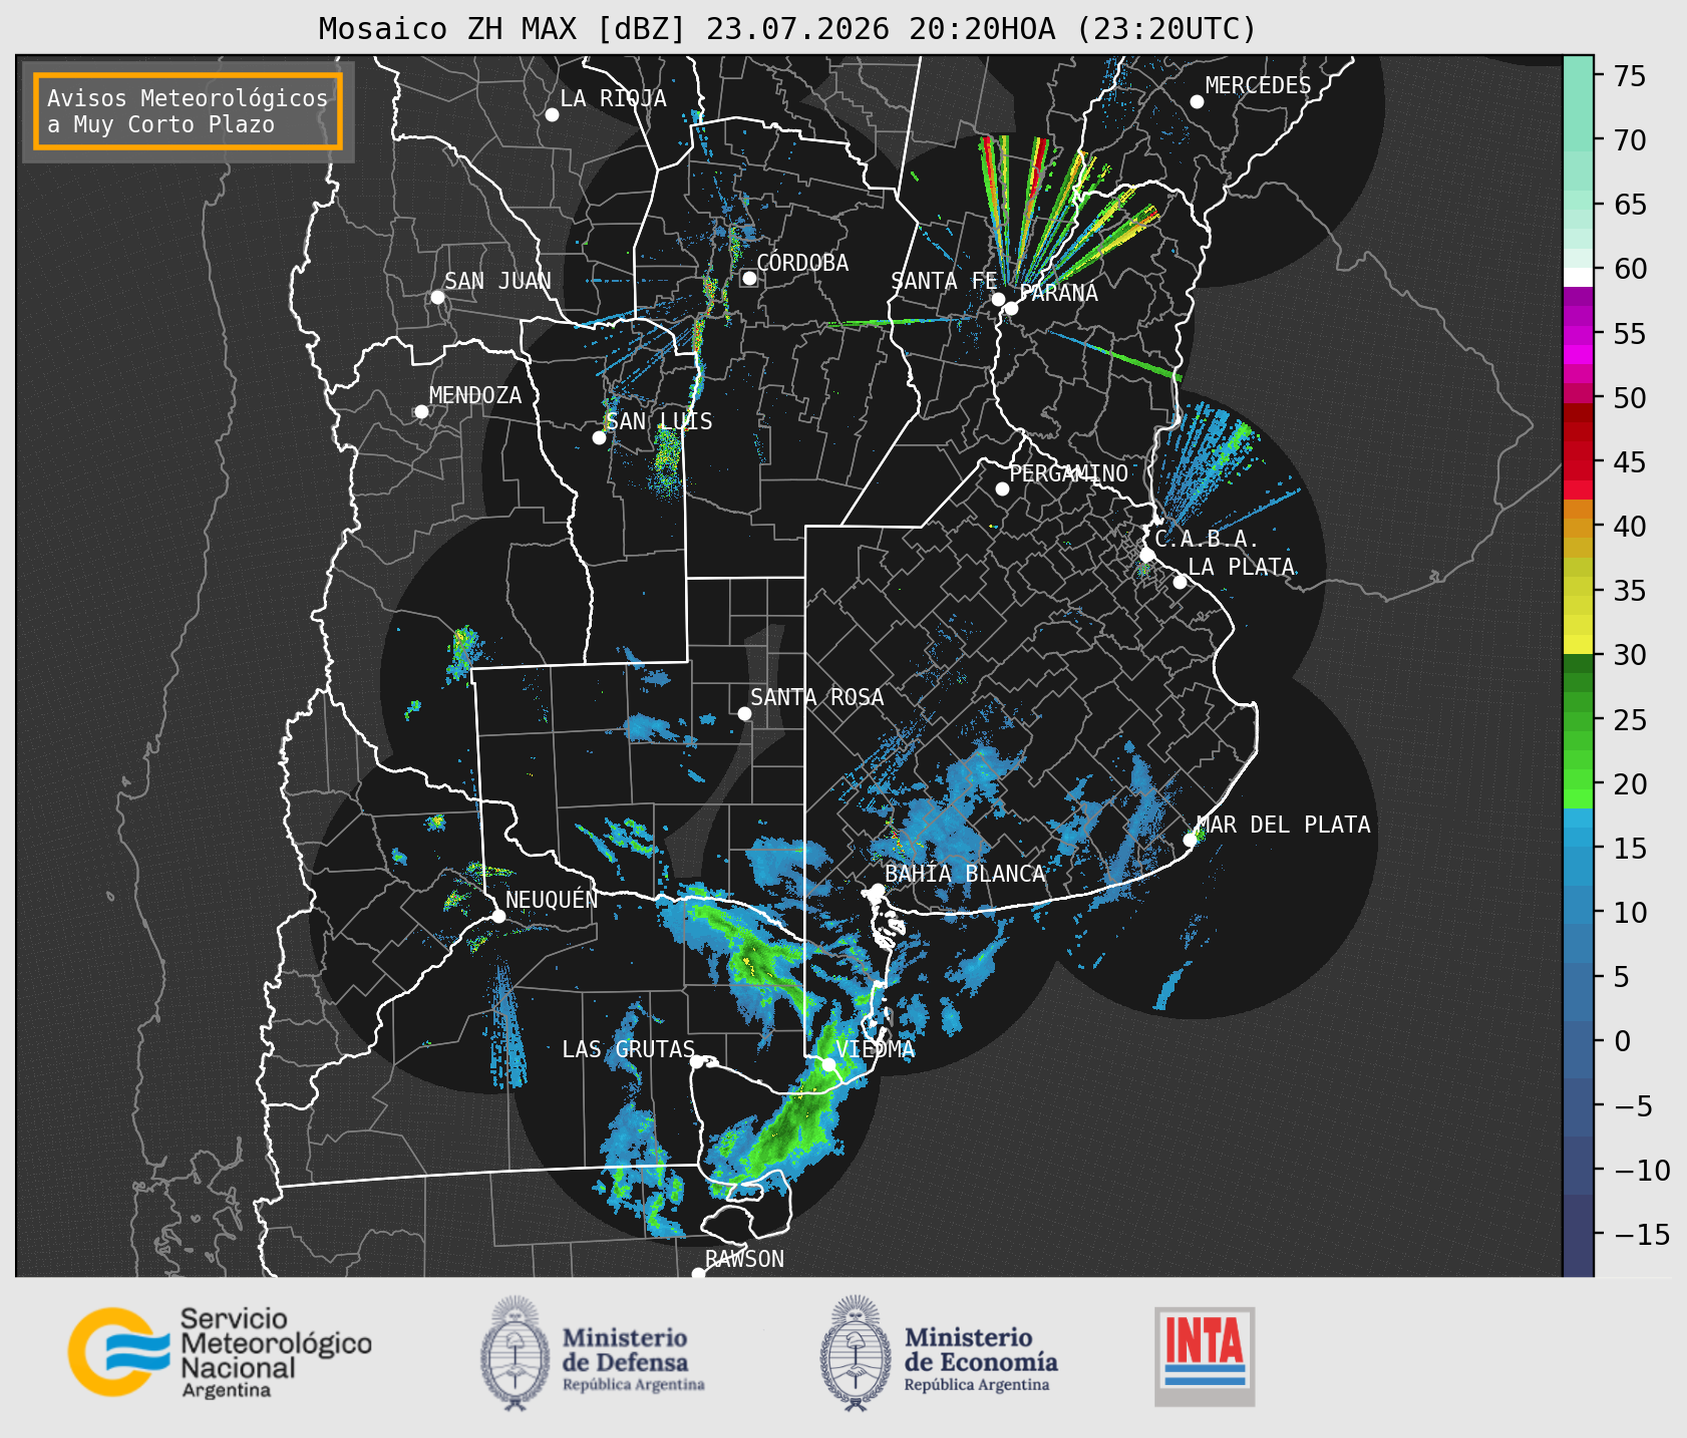Screen dimensions: 1687x1438
Task: Click the Las Grutas map label
Action: [x=628, y=1049]
